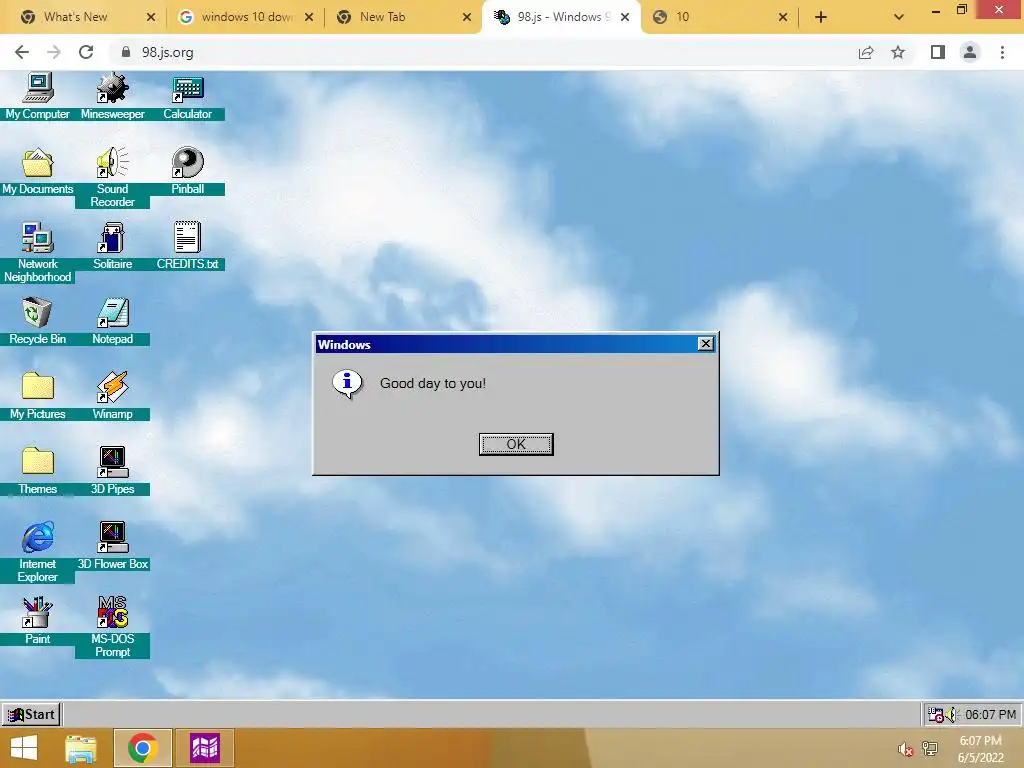Click the 06:07 PM clock in 98.js taskbar

click(x=990, y=714)
